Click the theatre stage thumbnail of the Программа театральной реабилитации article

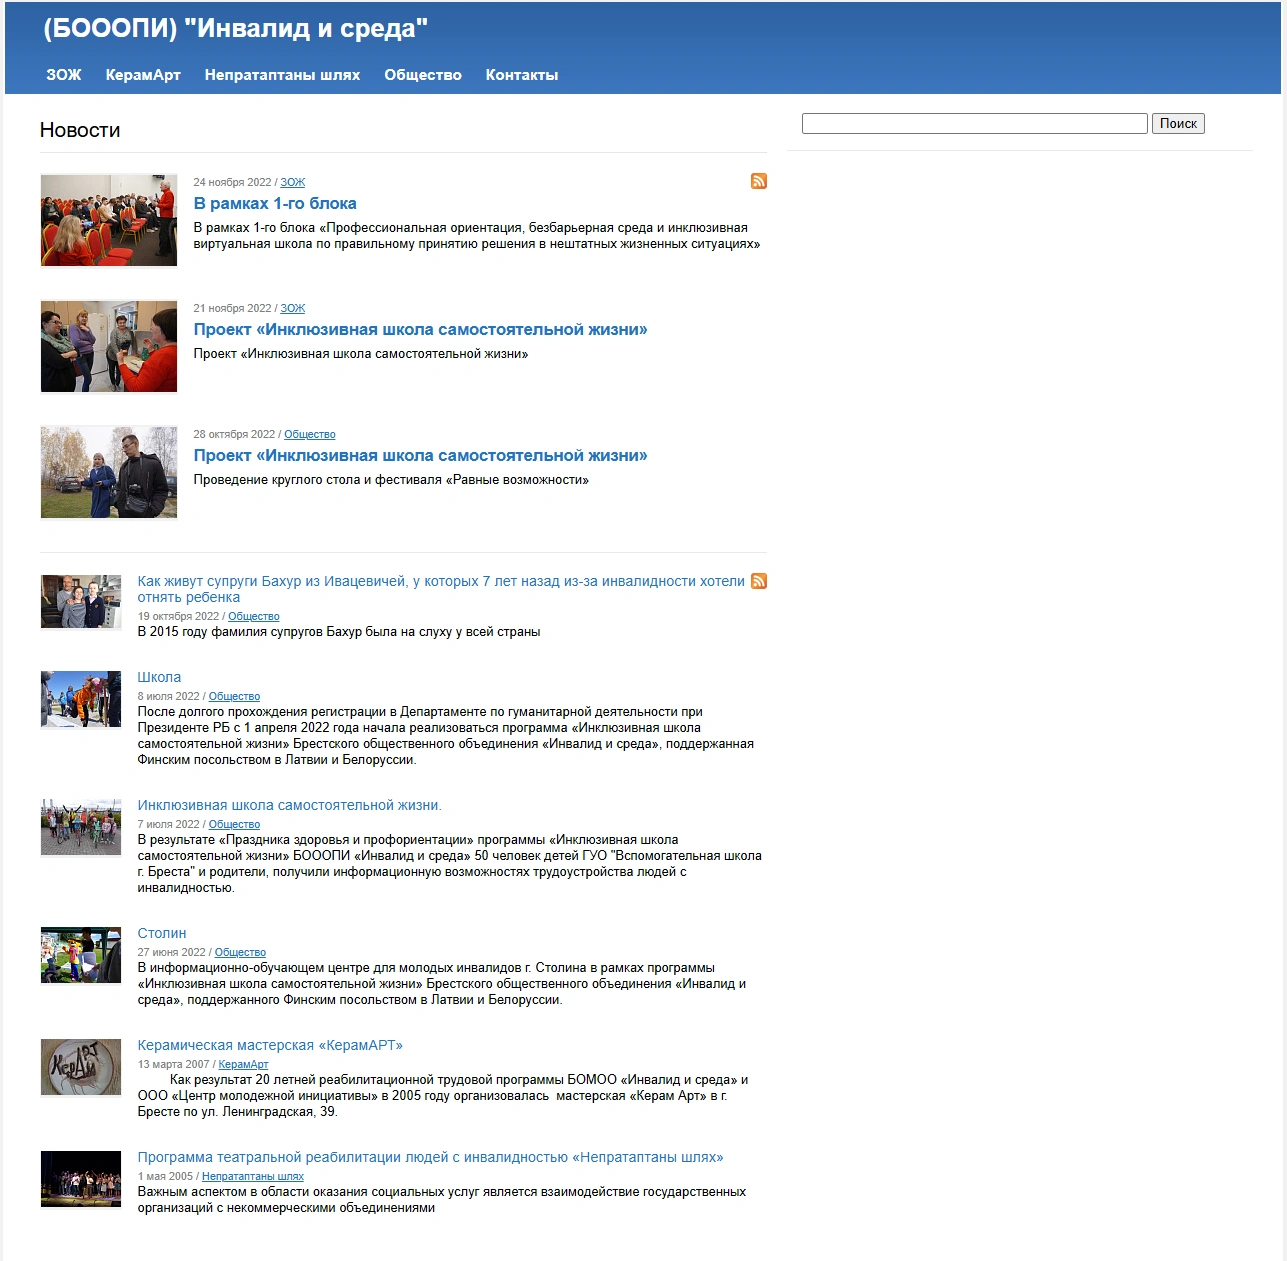pyautogui.click(x=81, y=1178)
